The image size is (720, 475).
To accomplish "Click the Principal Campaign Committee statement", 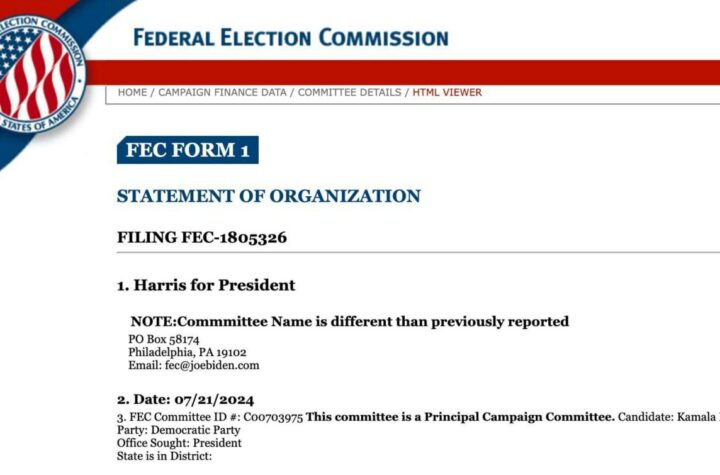I will click(x=460, y=417).
